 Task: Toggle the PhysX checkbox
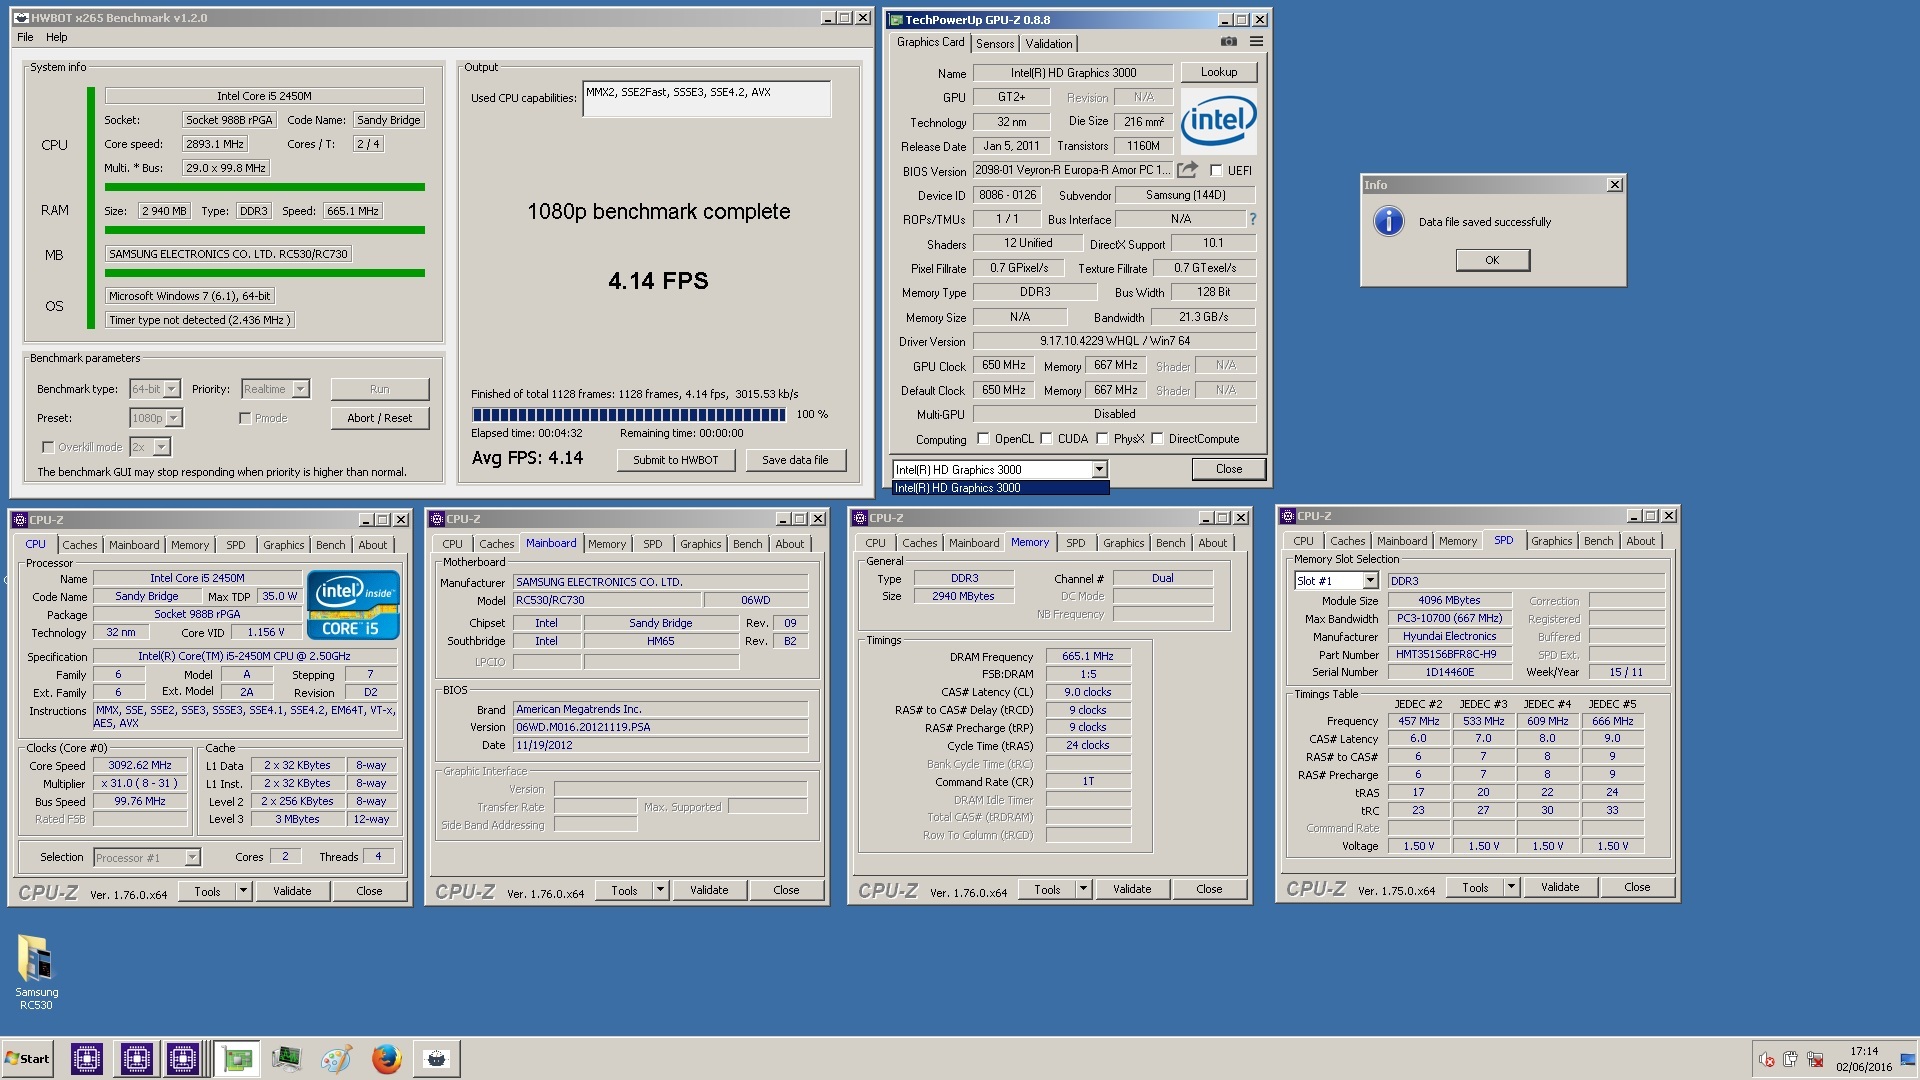(1102, 438)
